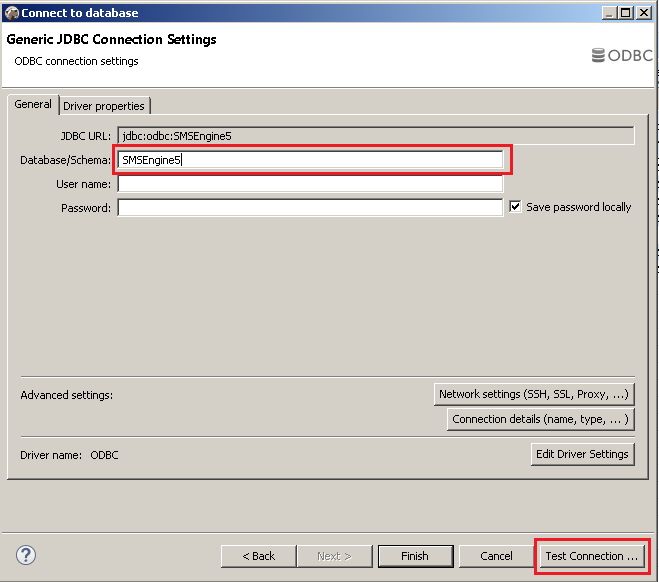Click the JDBC URL field

point(376,135)
